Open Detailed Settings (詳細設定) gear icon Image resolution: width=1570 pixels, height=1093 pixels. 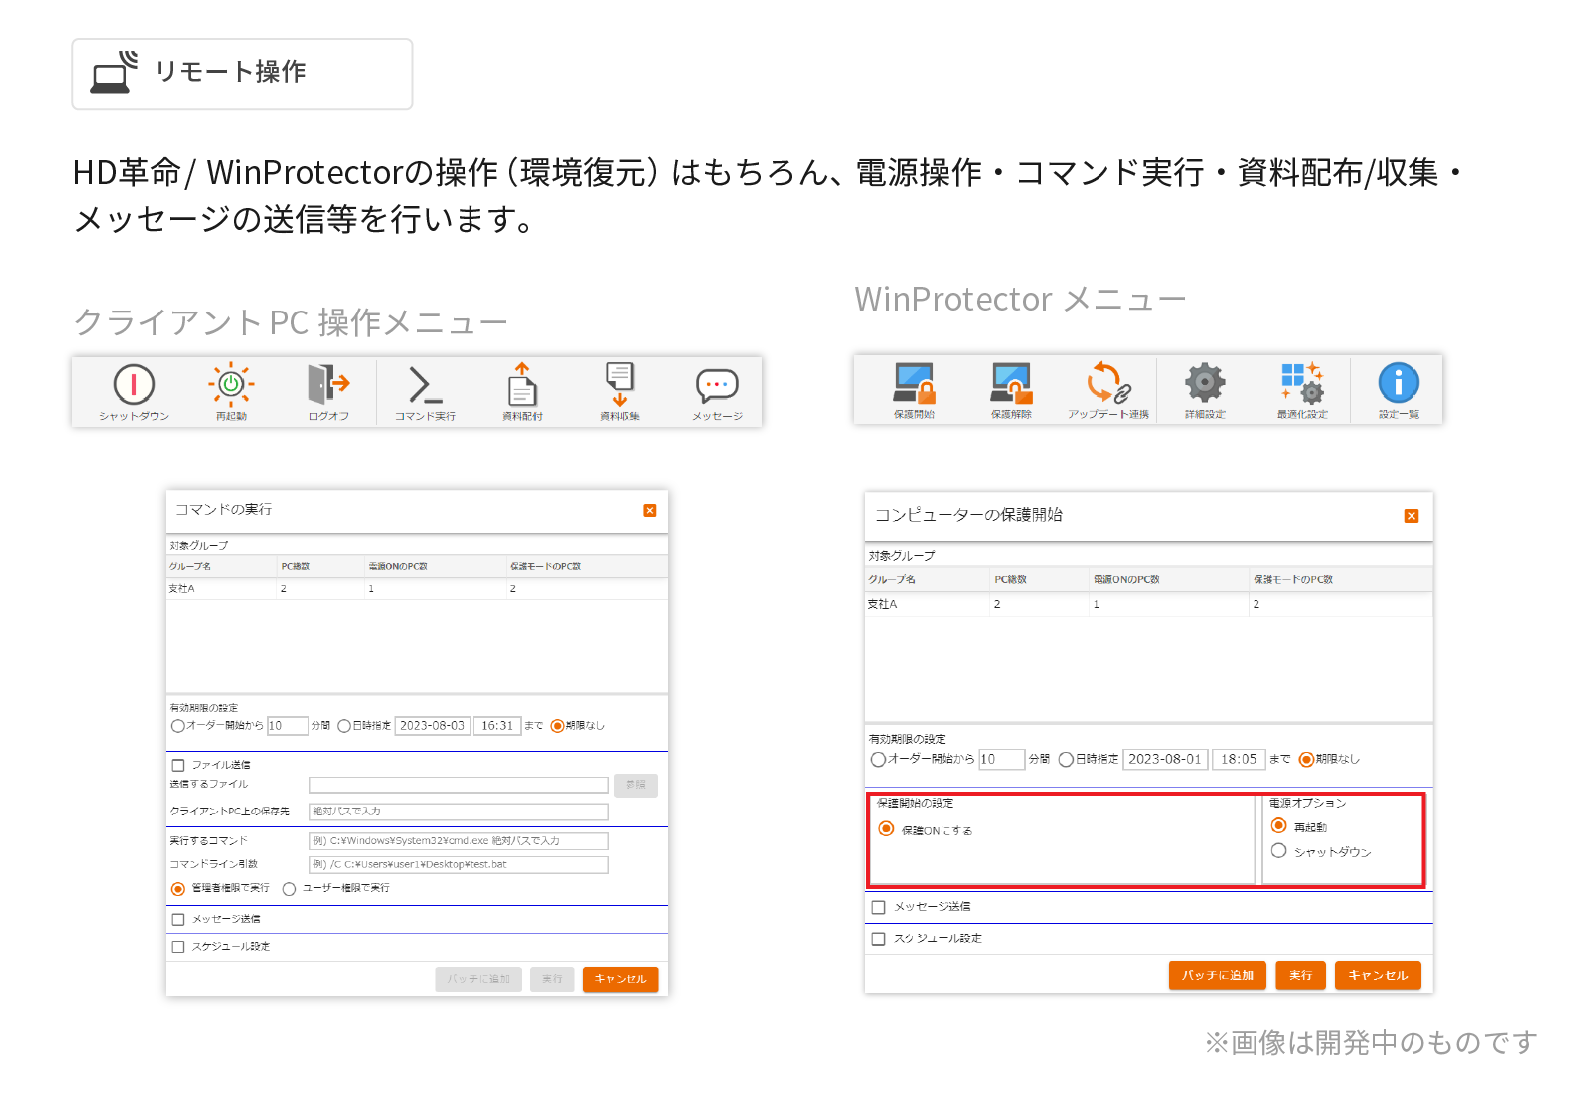point(1205,383)
